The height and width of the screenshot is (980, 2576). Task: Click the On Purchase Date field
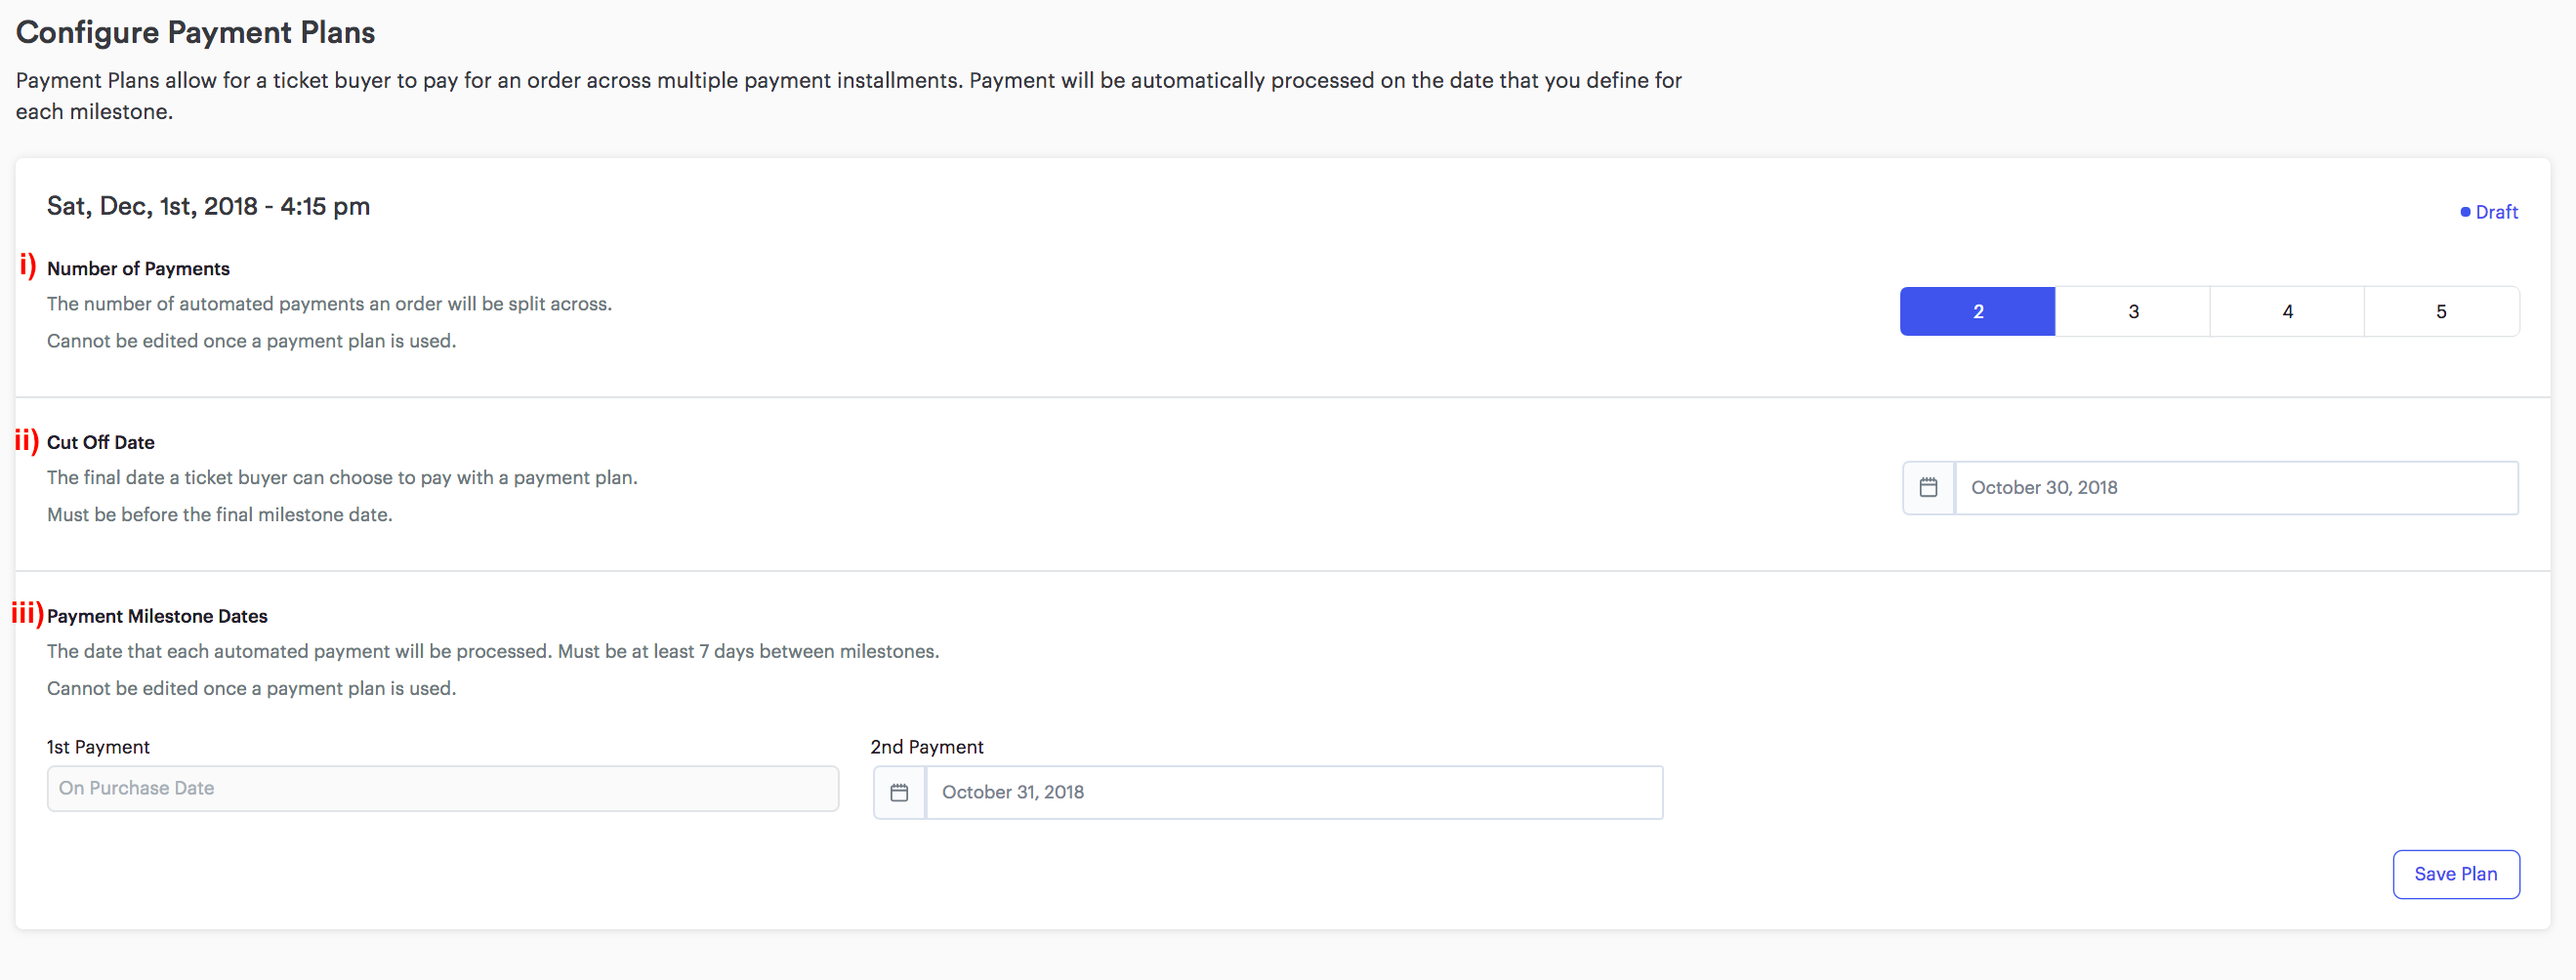[x=443, y=788]
